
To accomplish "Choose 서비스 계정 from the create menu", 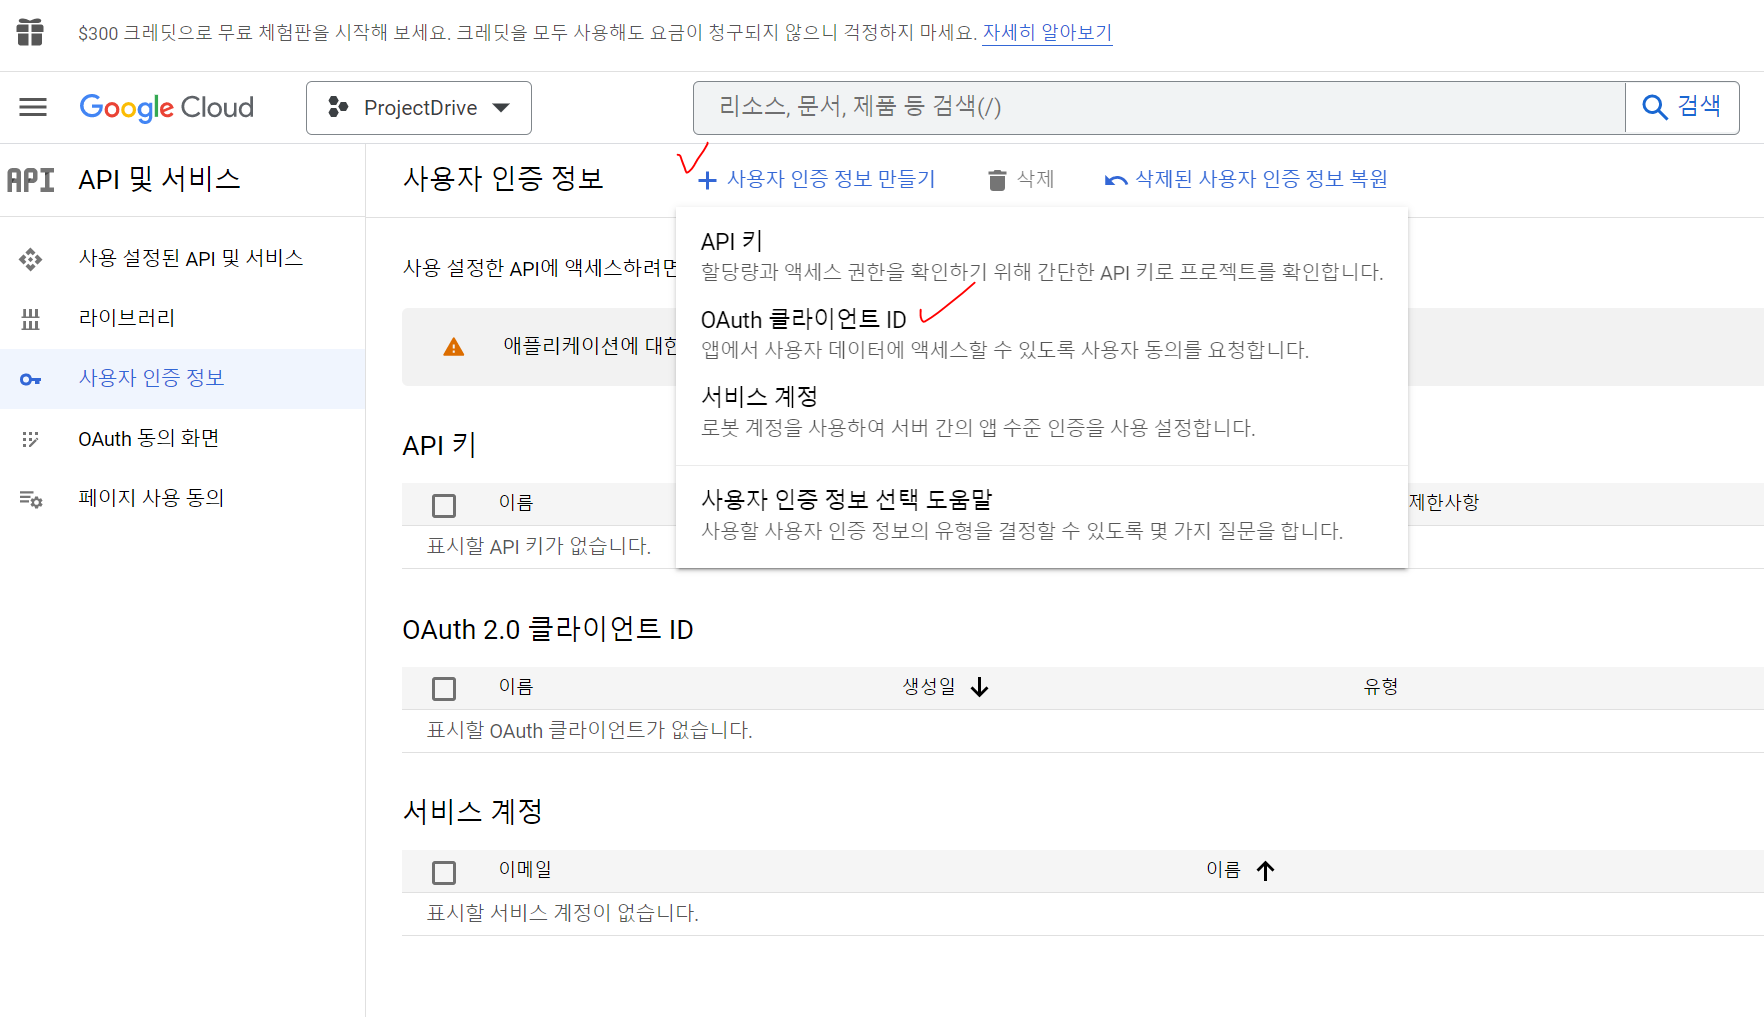I will tap(1042, 412).
